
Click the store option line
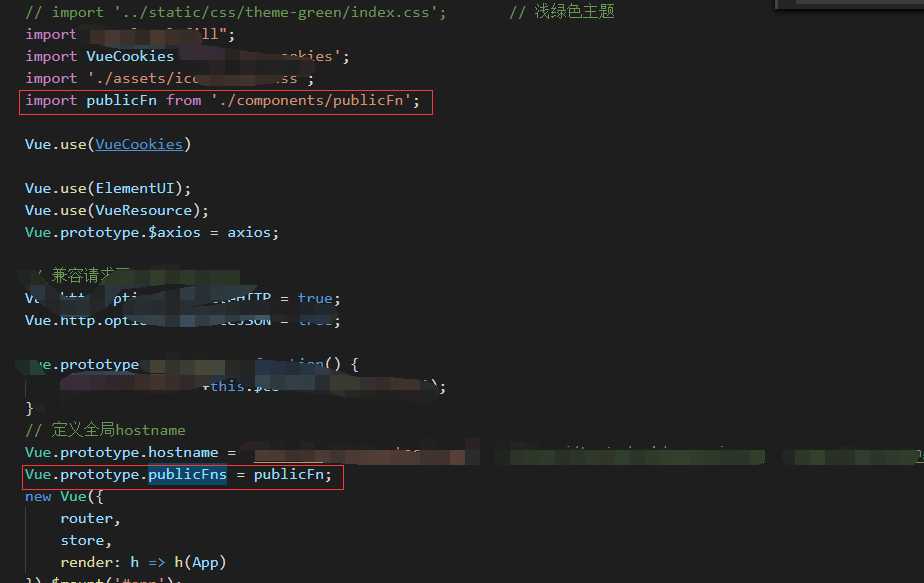coord(86,541)
